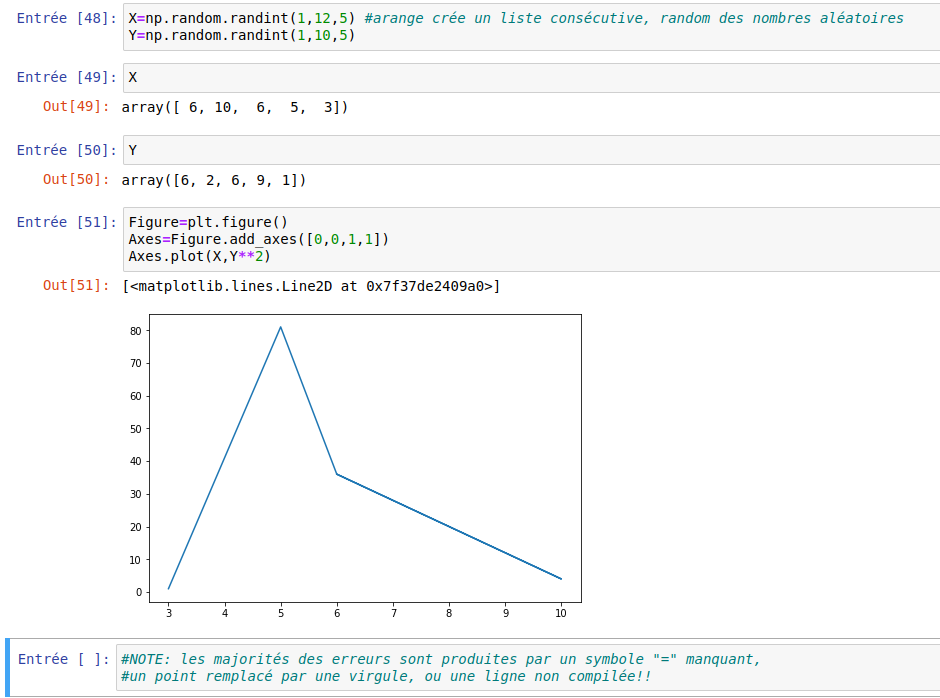Select the code cell containing only Y
Image resolution: width=940 pixels, height=698 pixels.
[x=530, y=150]
